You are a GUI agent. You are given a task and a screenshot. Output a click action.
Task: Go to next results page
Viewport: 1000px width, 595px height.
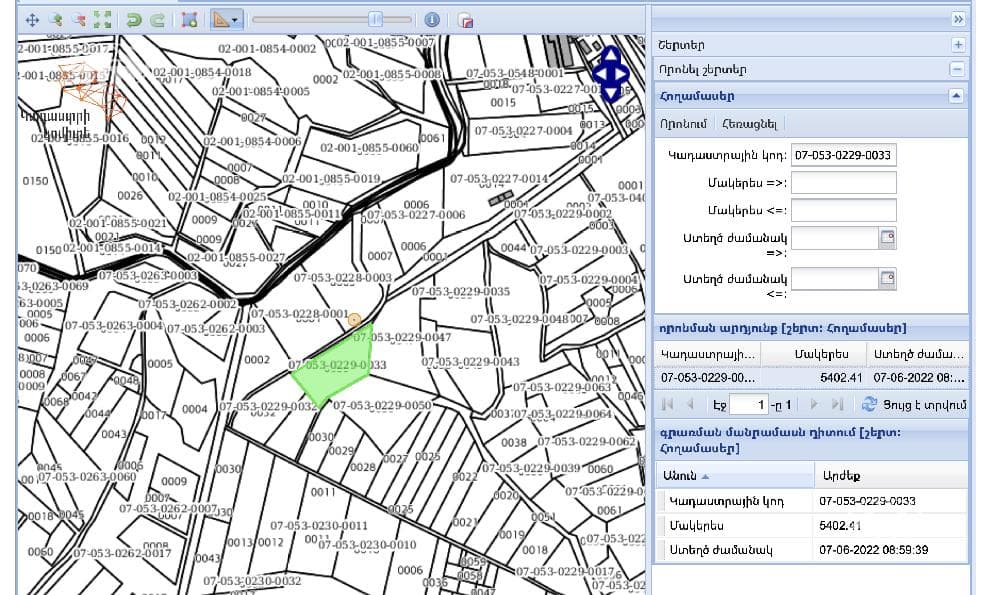tap(814, 404)
